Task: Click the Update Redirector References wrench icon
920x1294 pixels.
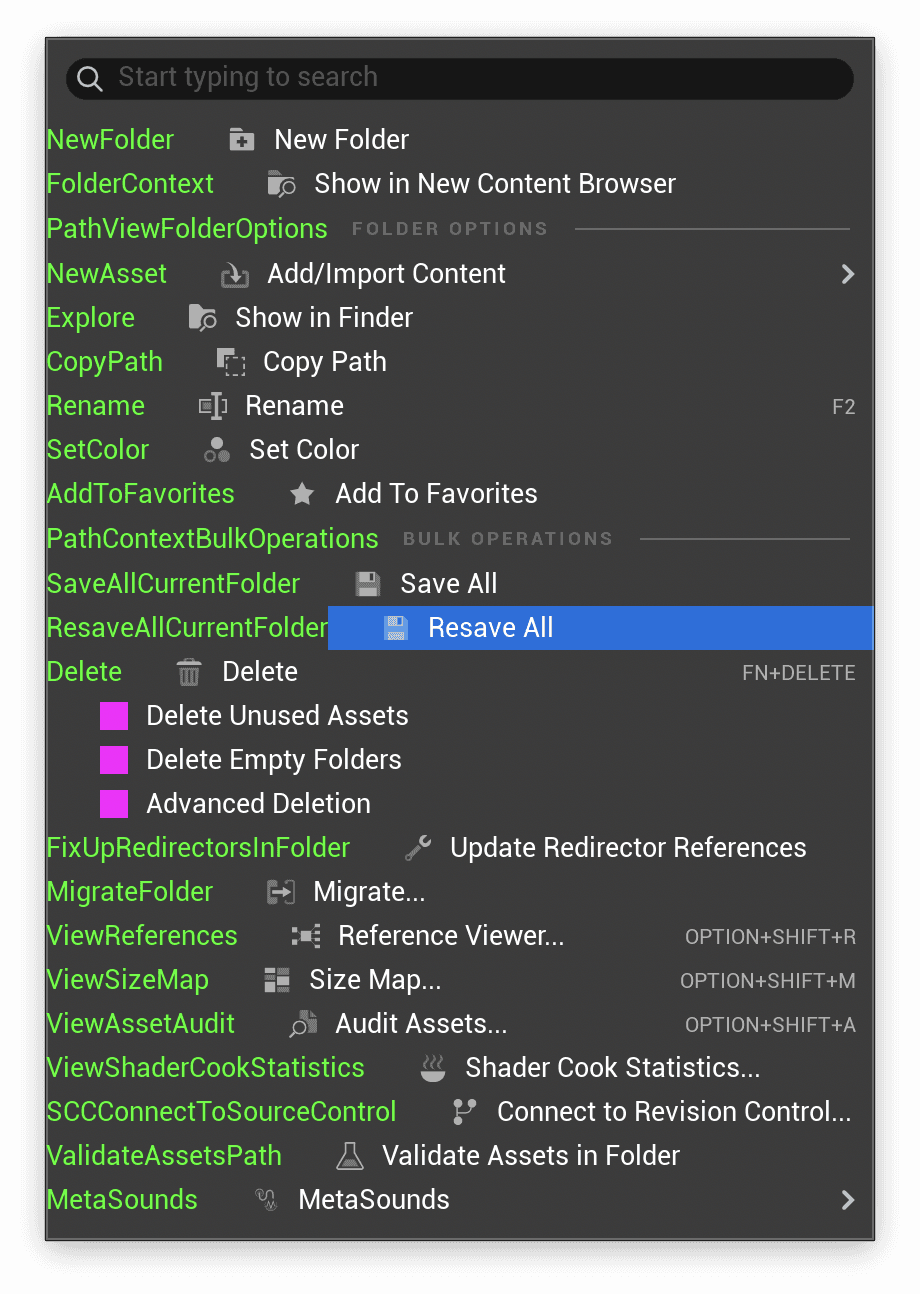Action: (x=418, y=848)
